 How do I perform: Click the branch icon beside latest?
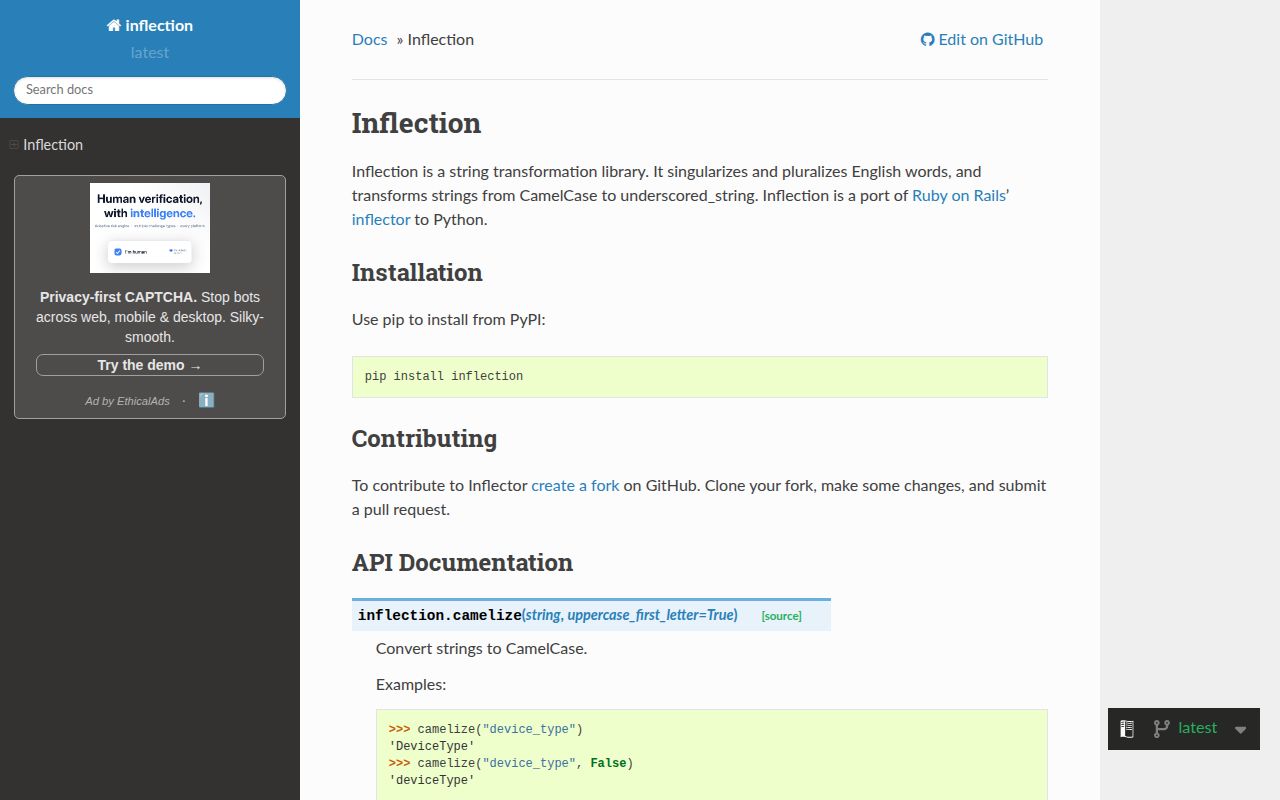(x=1161, y=729)
